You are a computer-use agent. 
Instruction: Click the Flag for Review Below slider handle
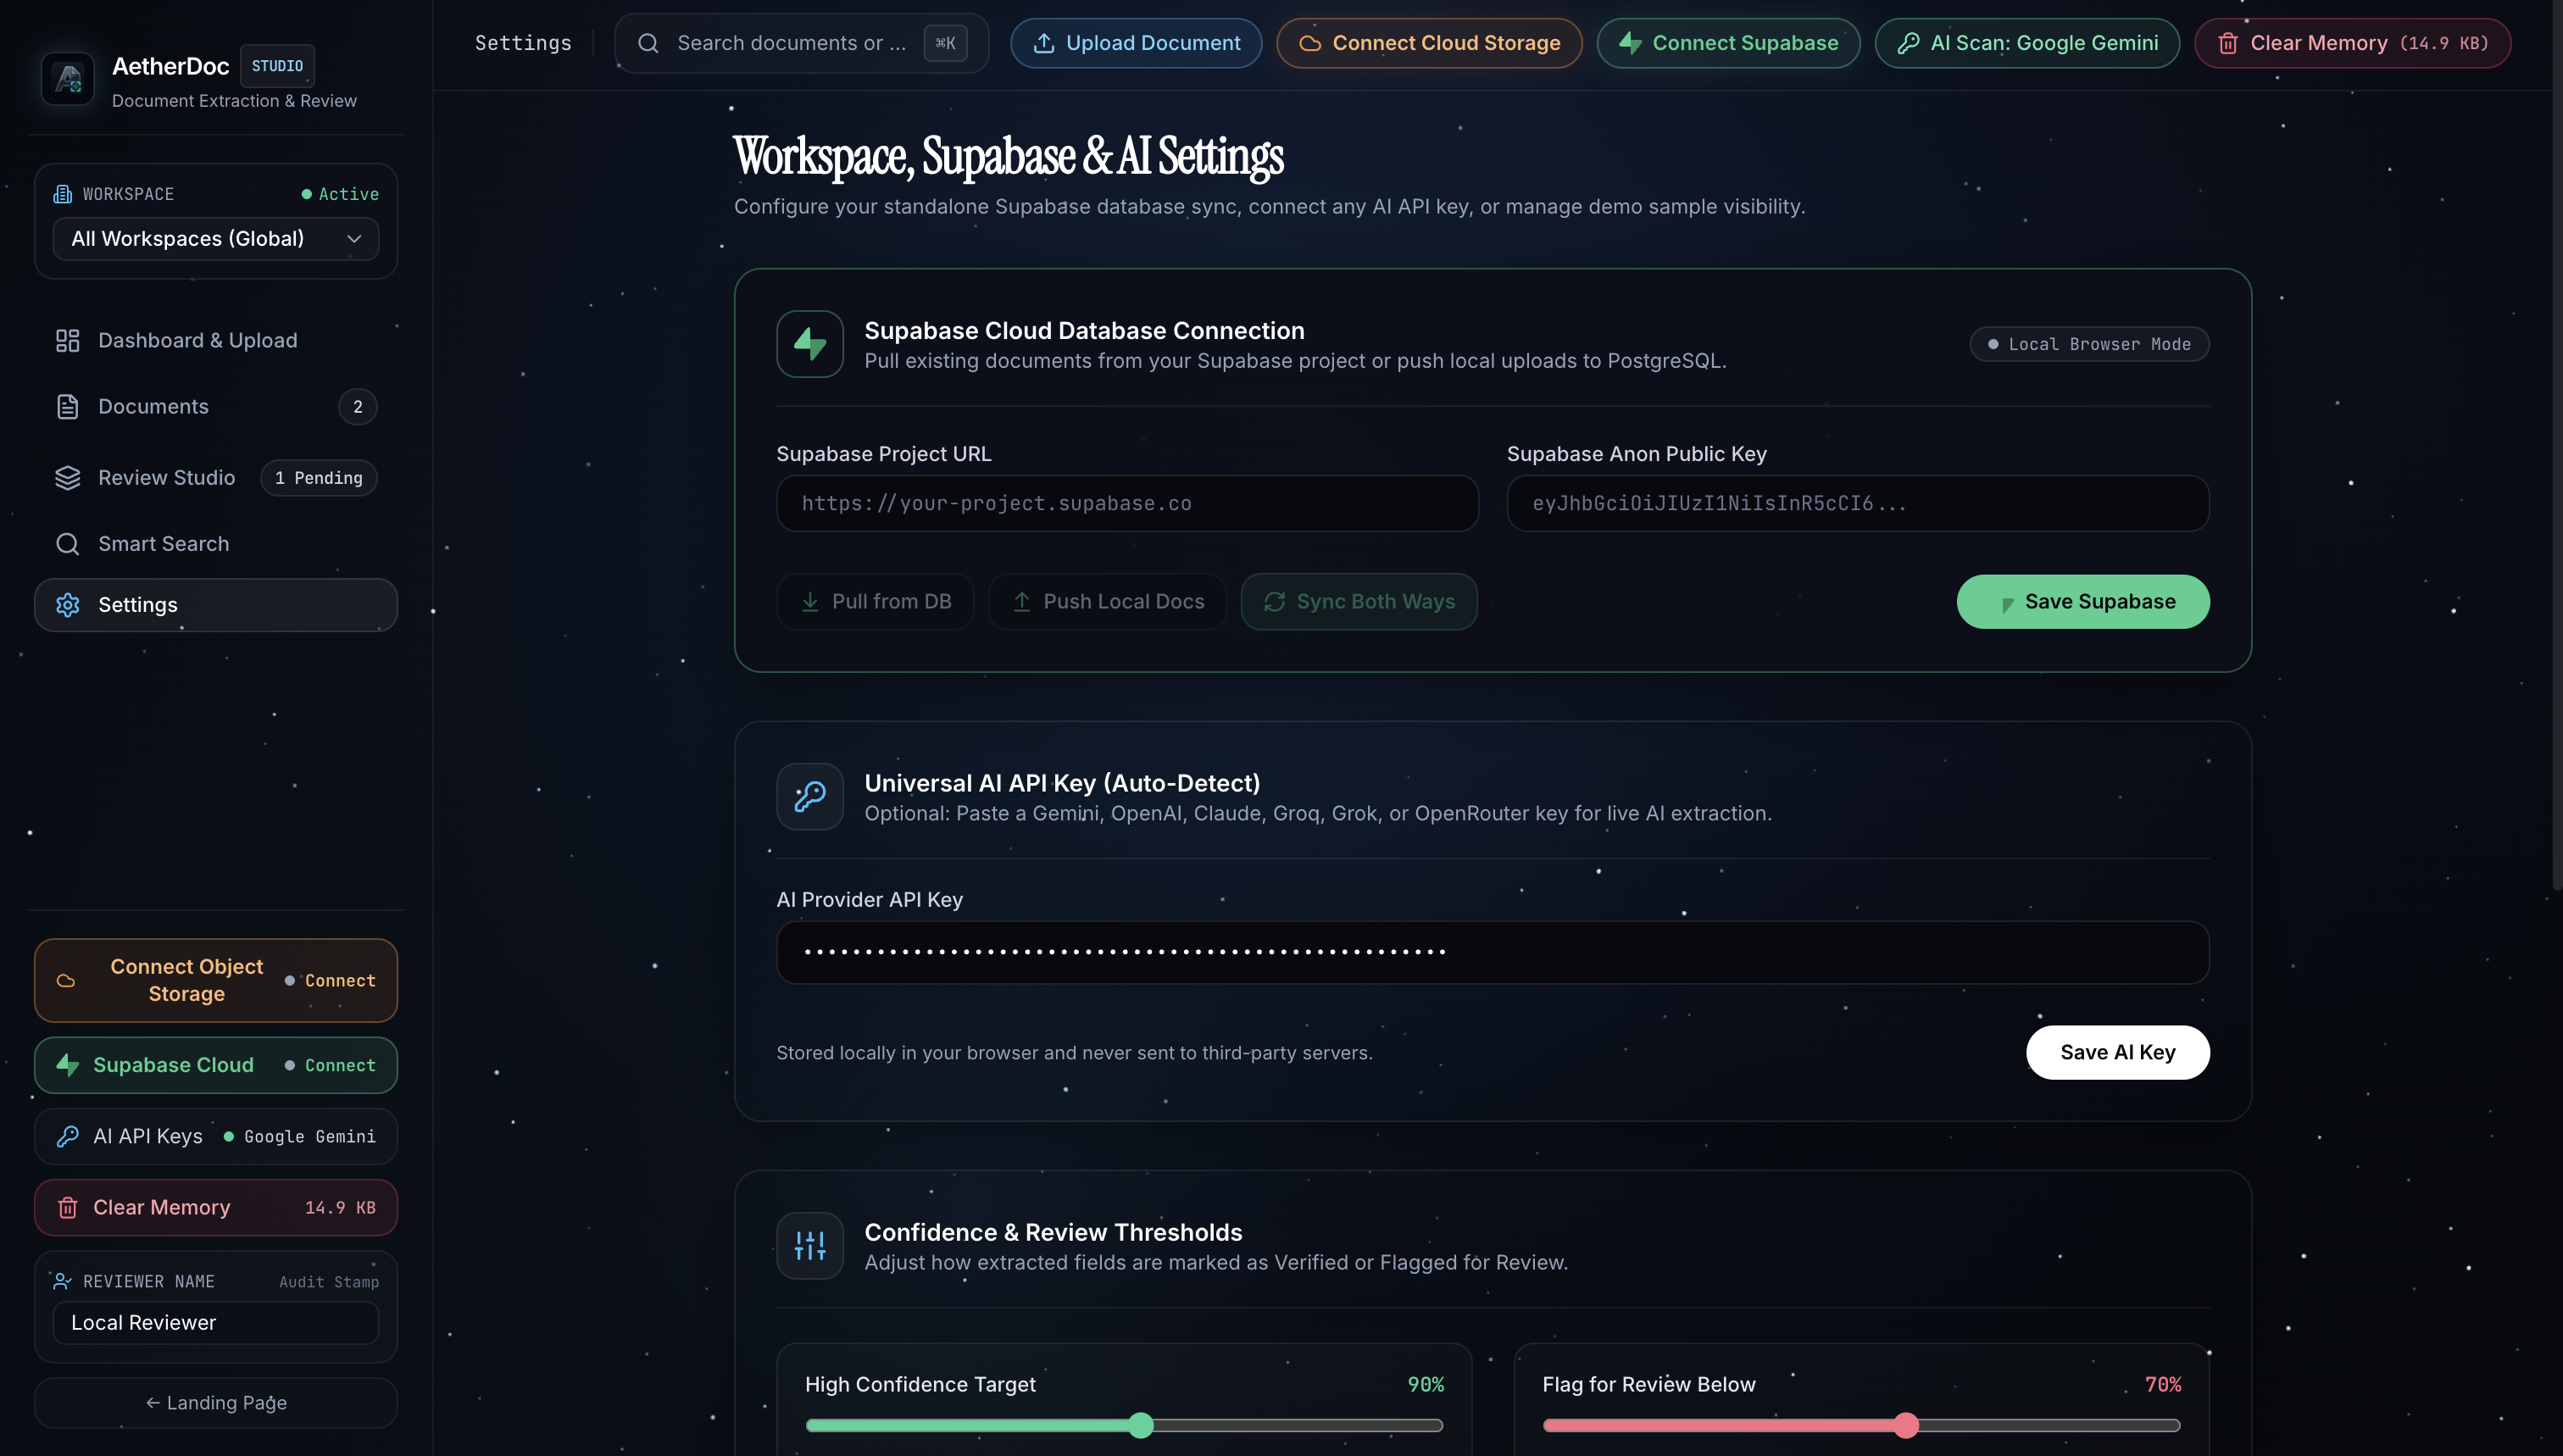pyautogui.click(x=1906, y=1426)
